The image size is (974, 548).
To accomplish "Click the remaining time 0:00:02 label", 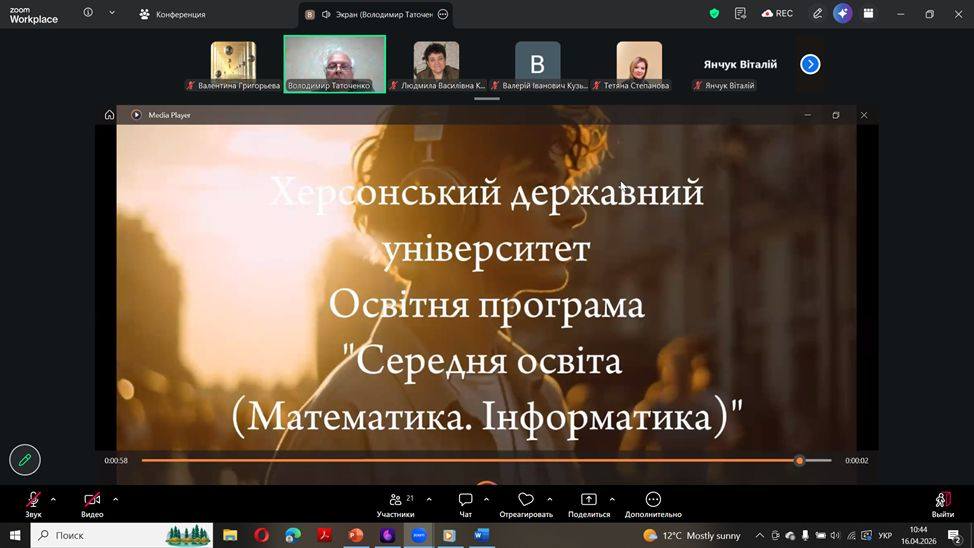I will click(857, 461).
